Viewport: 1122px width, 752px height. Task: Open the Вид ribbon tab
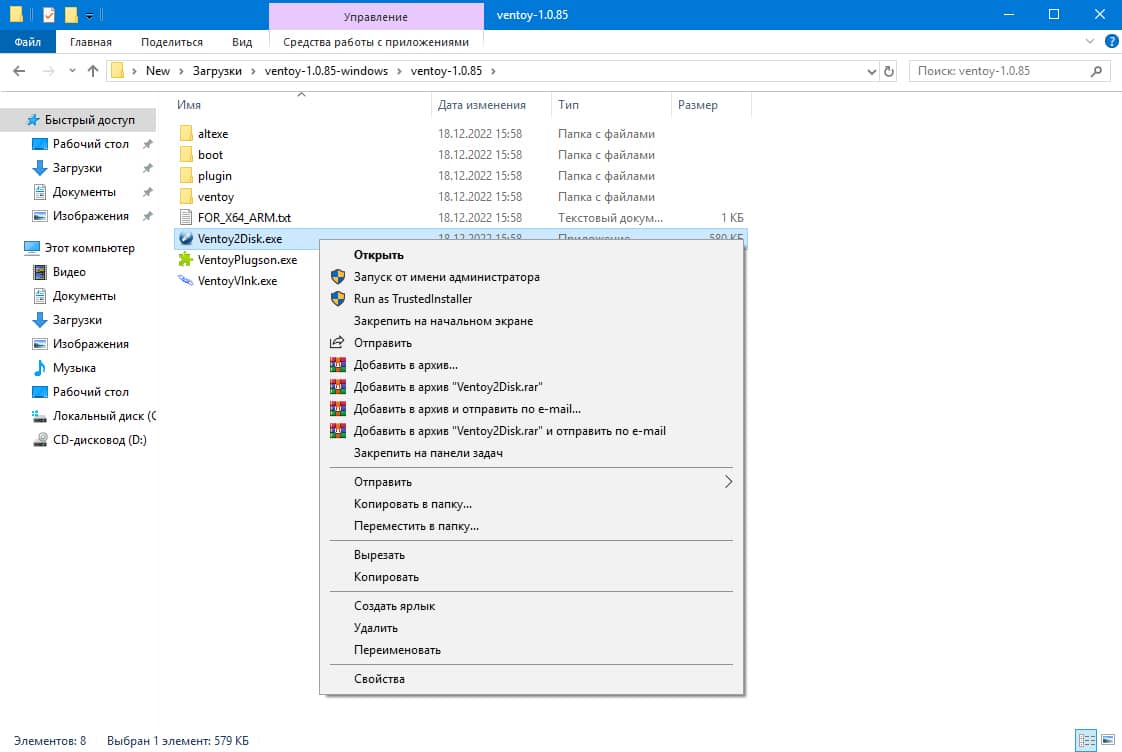point(242,42)
